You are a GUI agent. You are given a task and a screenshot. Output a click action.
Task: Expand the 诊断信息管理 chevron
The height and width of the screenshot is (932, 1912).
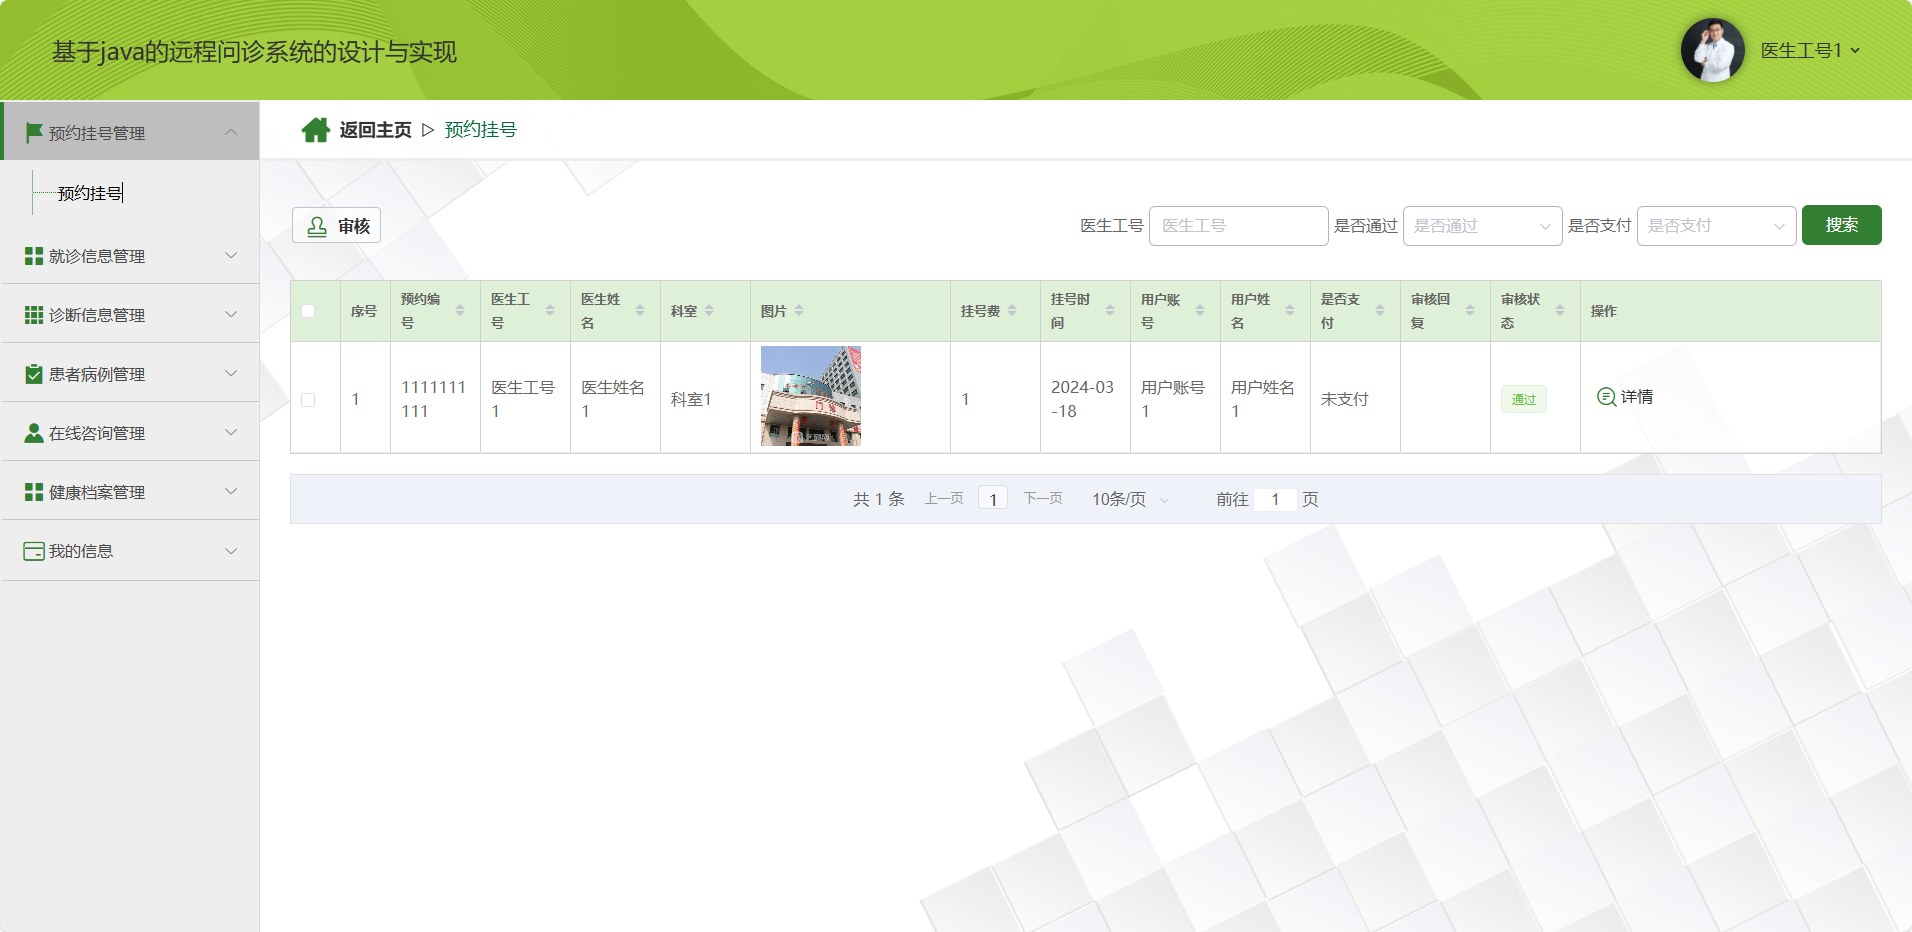[x=231, y=315]
